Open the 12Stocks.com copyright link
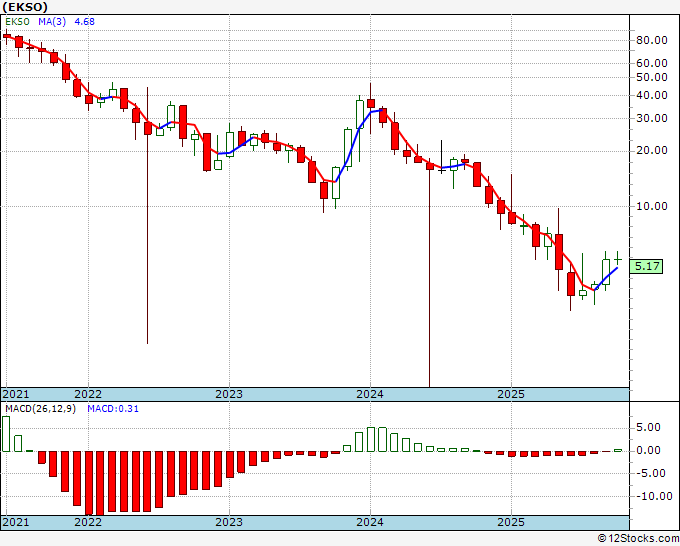The height and width of the screenshot is (546, 680). click(638, 539)
